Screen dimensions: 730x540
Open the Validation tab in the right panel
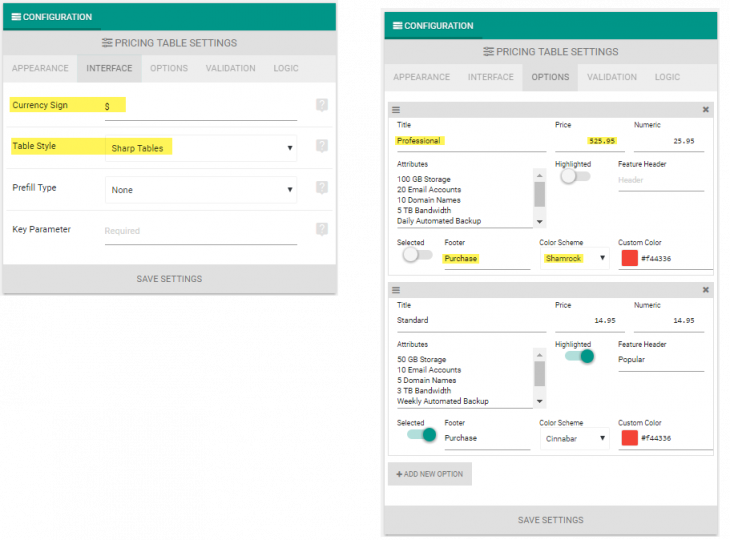(x=612, y=77)
